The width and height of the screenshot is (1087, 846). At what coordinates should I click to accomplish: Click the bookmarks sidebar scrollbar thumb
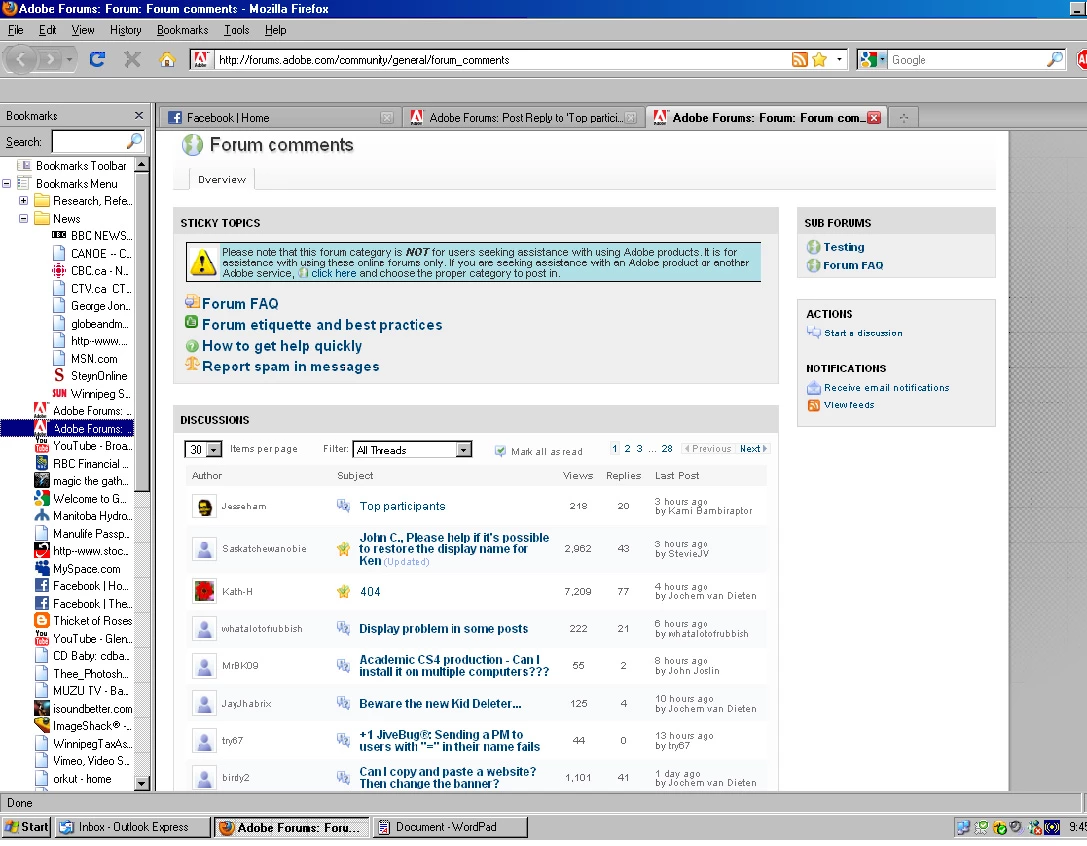[141, 331]
